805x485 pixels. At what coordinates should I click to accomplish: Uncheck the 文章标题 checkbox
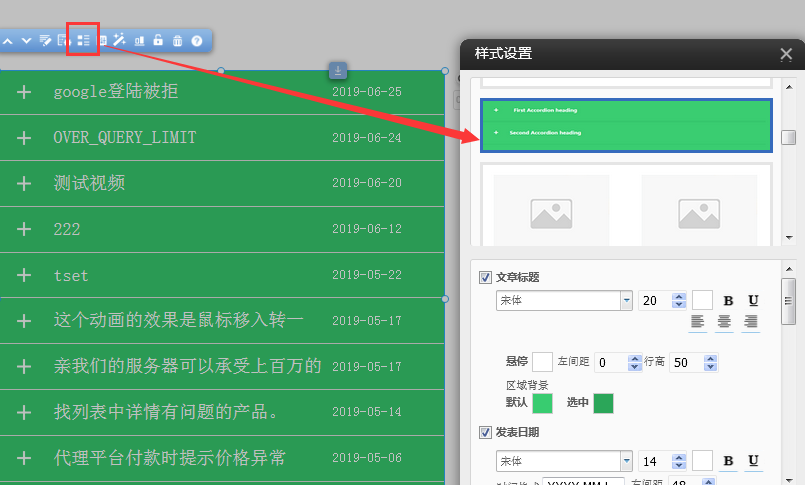(x=485, y=277)
